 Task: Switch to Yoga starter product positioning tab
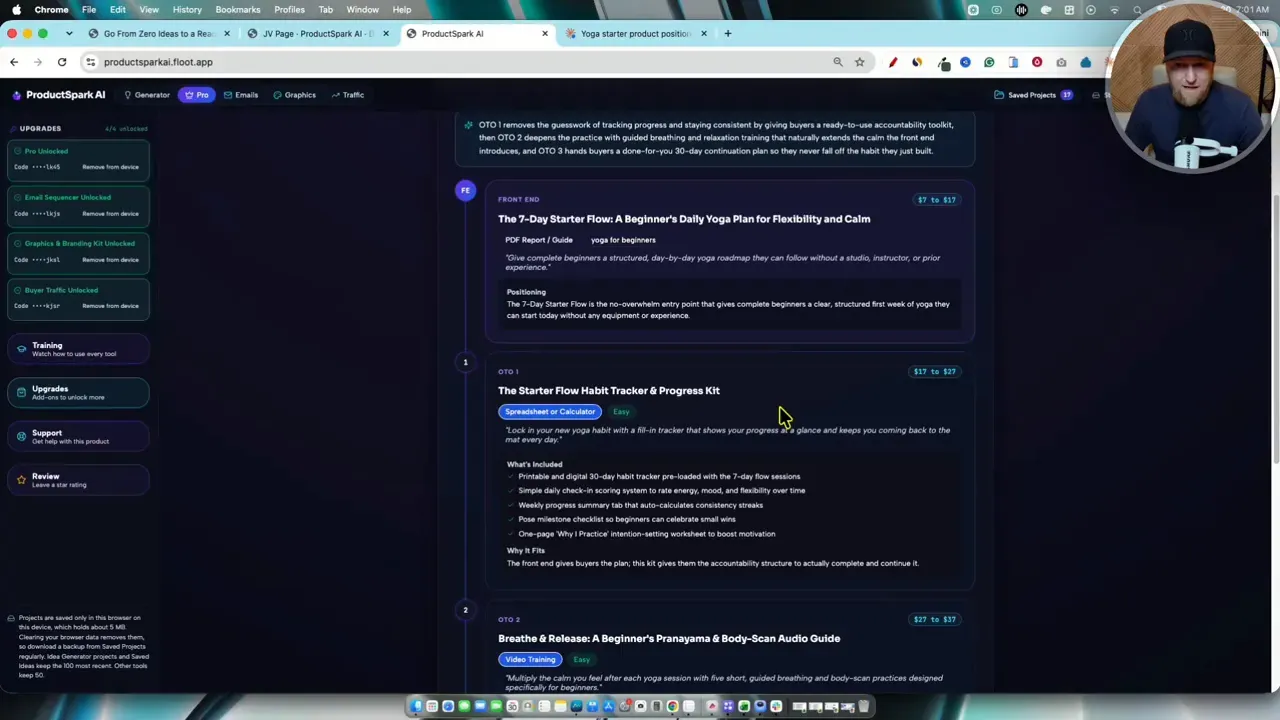pos(635,34)
